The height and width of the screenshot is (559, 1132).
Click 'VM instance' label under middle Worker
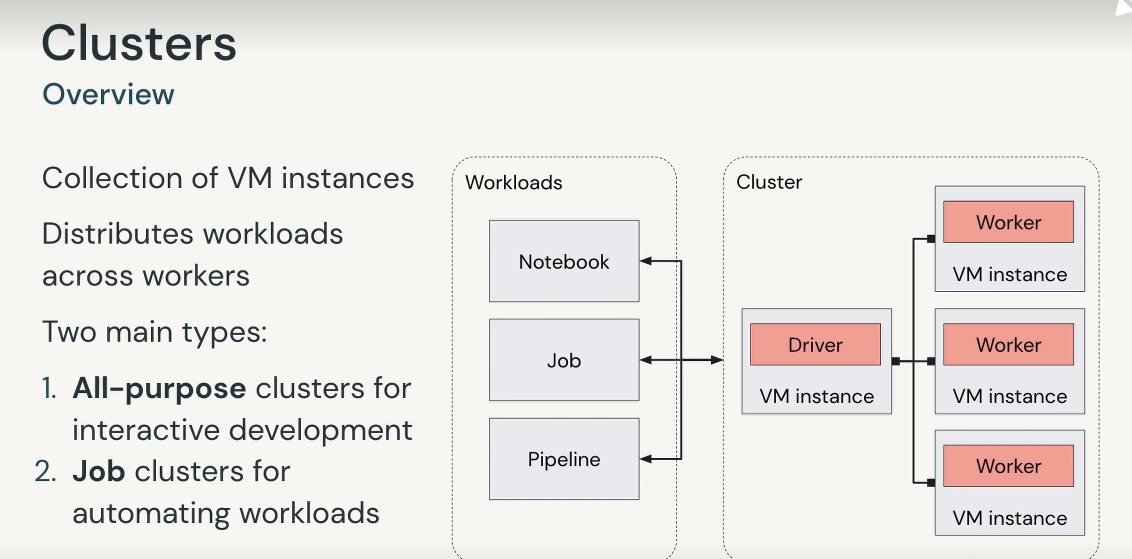[x=1009, y=396]
